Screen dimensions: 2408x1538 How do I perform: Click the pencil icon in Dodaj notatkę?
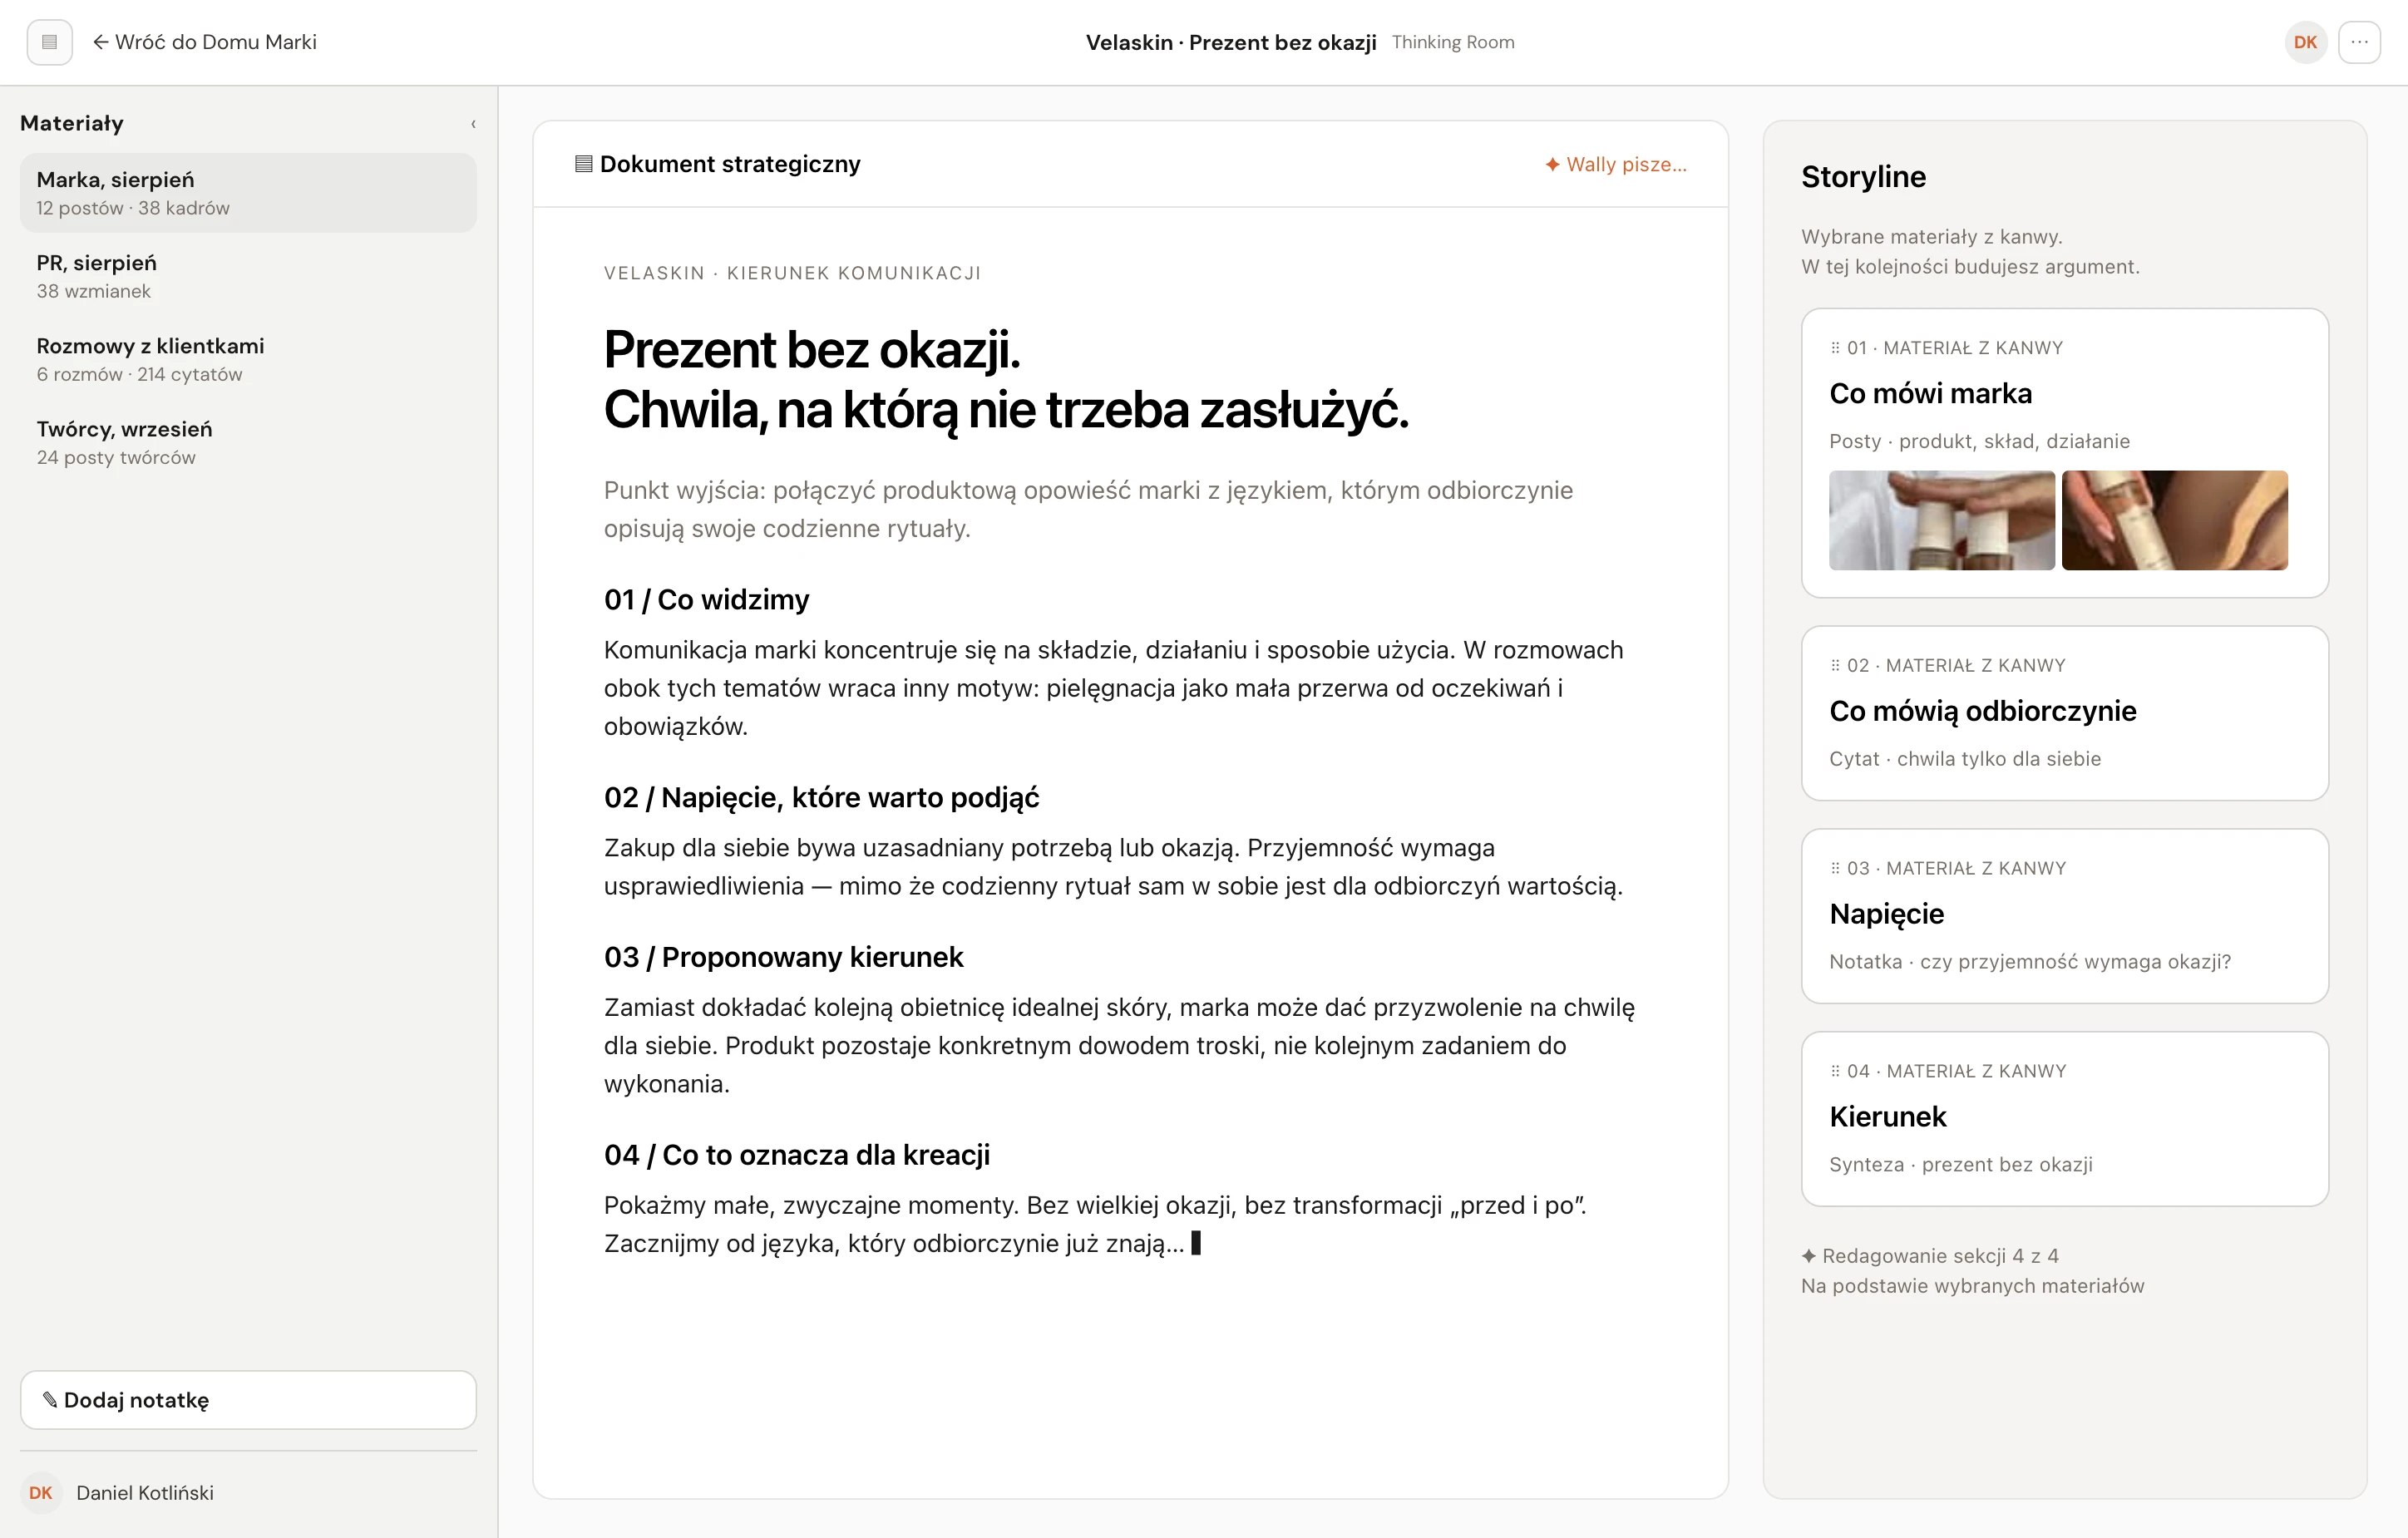point(49,1399)
